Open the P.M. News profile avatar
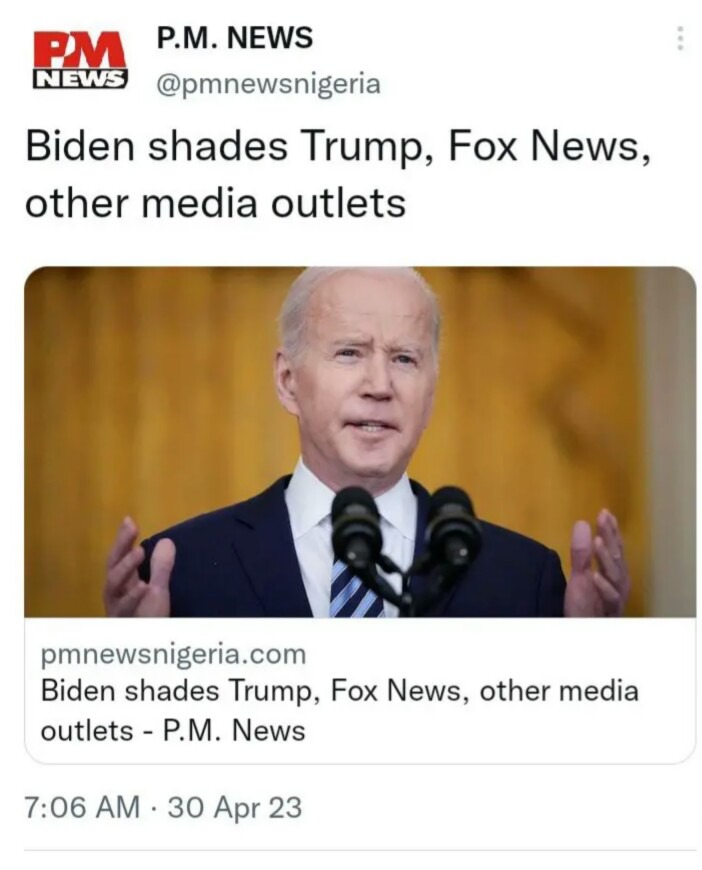This screenshot has width=702, height=870. 80,60
